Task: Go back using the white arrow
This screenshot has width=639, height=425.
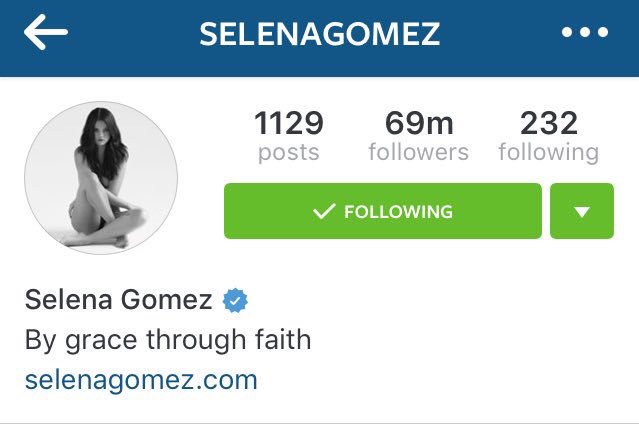Action: tap(46, 32)
